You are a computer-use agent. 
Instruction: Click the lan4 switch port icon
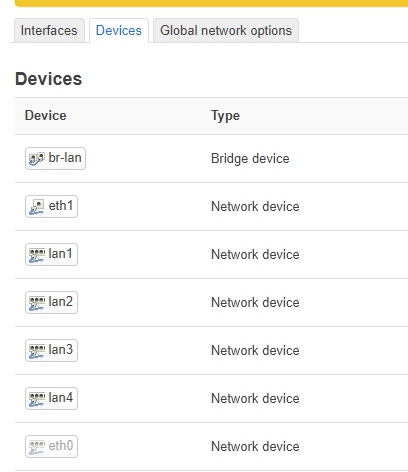(37, 399)
